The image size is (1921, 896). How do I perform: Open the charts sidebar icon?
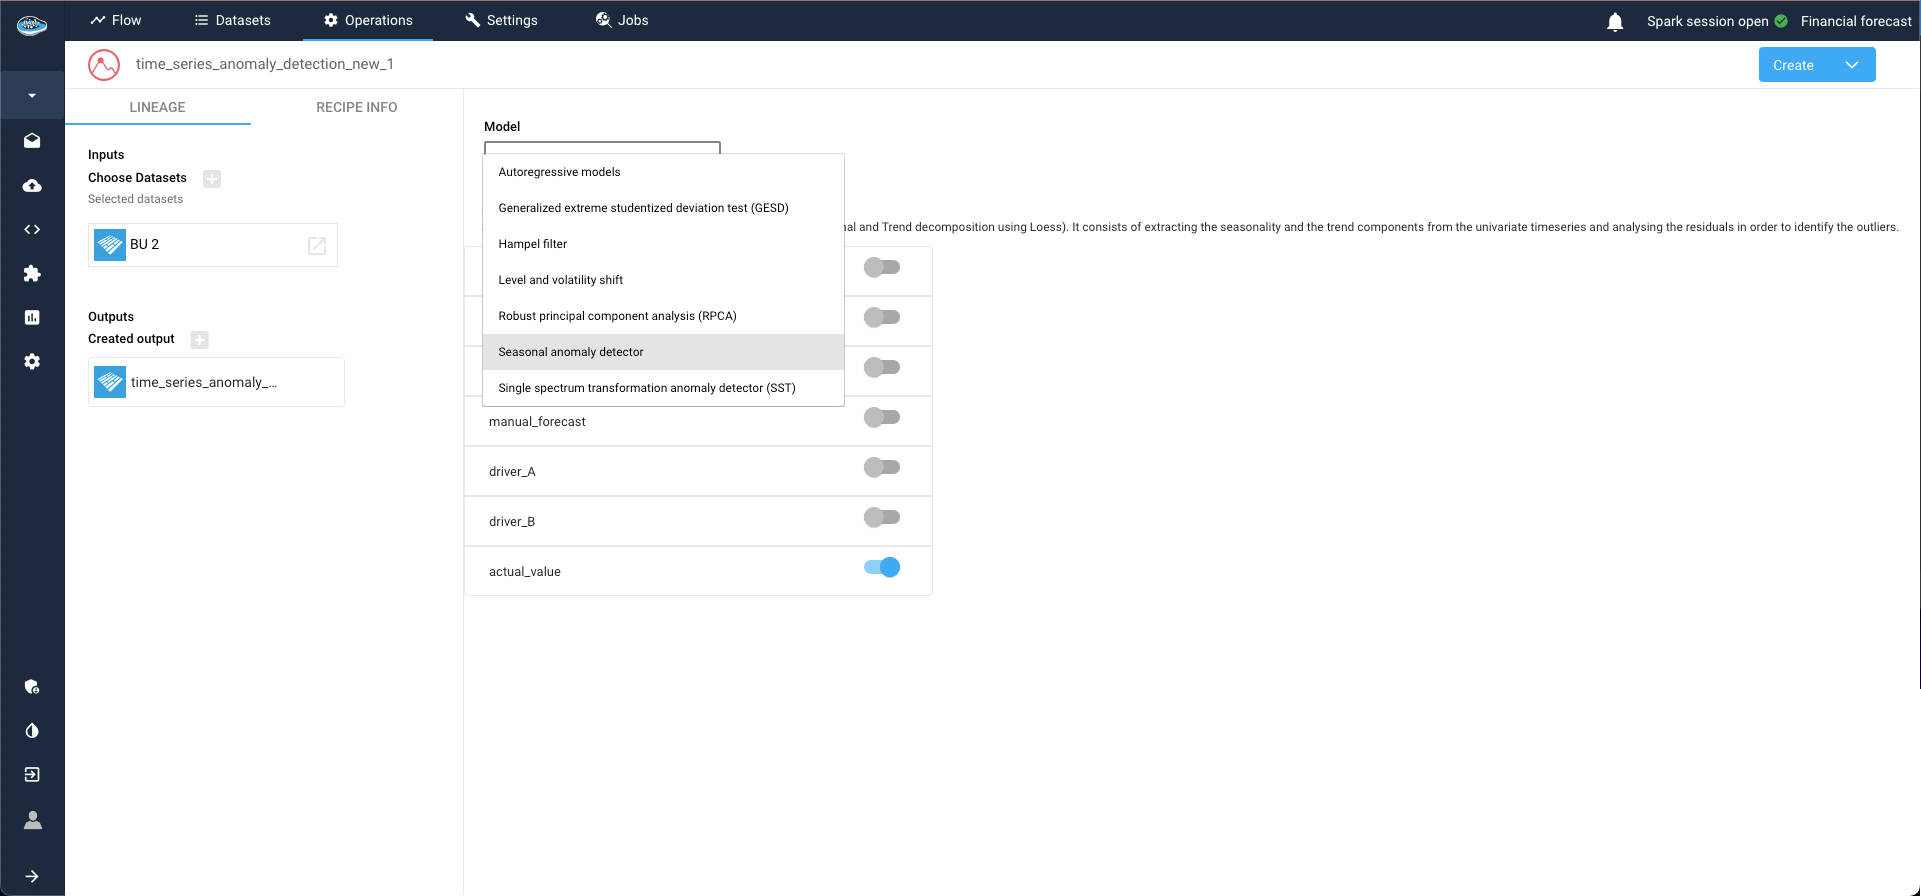point(32,318)
